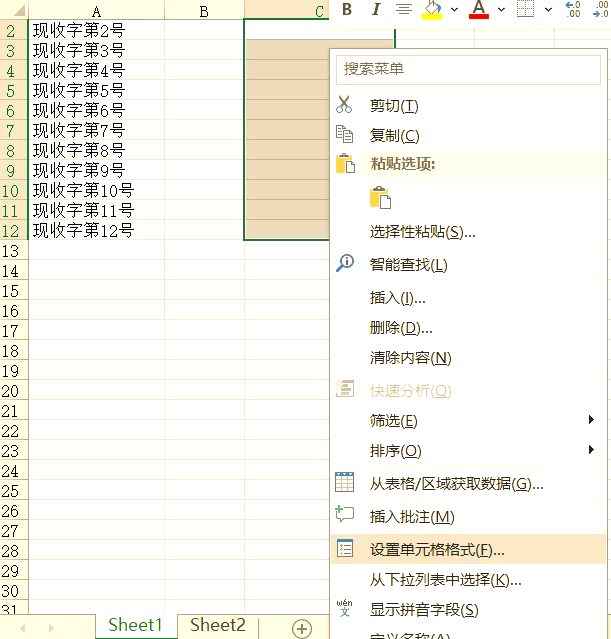Click the increase decimal icon

coord(573,9)
